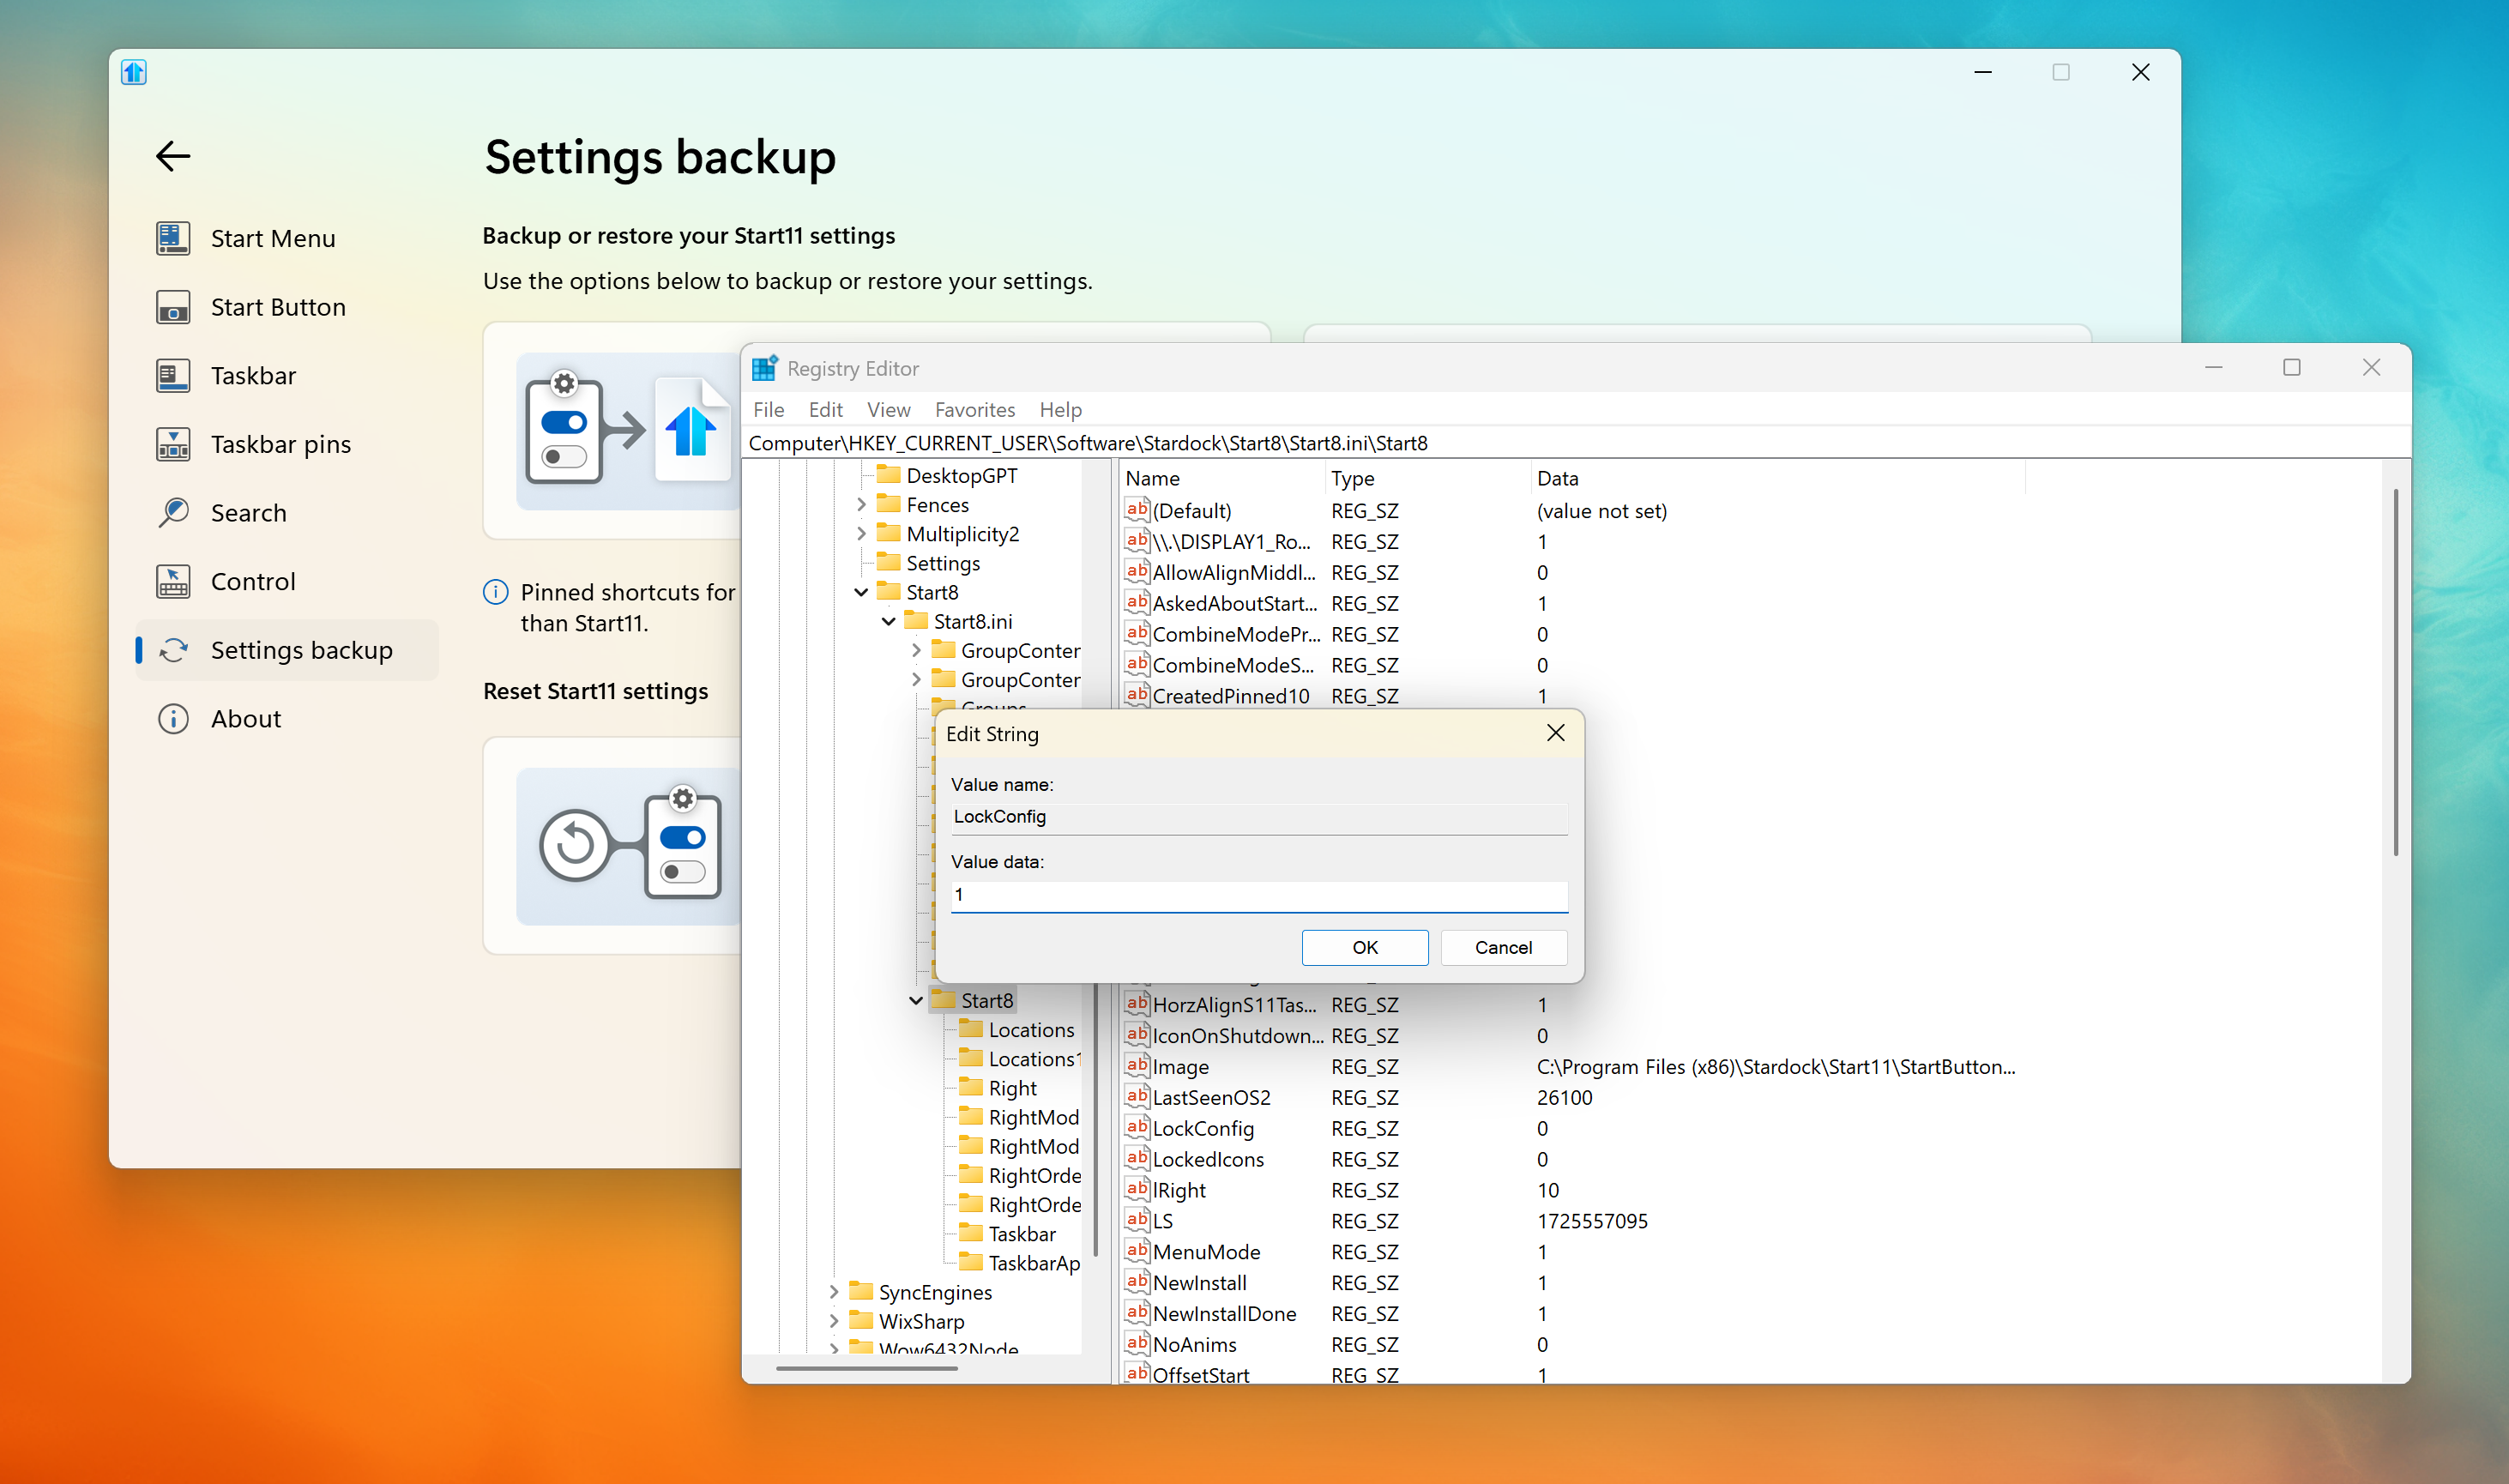
Task: Expand the WixSharp registry key
Action: pyautogui.click(x=833, y=1321)
